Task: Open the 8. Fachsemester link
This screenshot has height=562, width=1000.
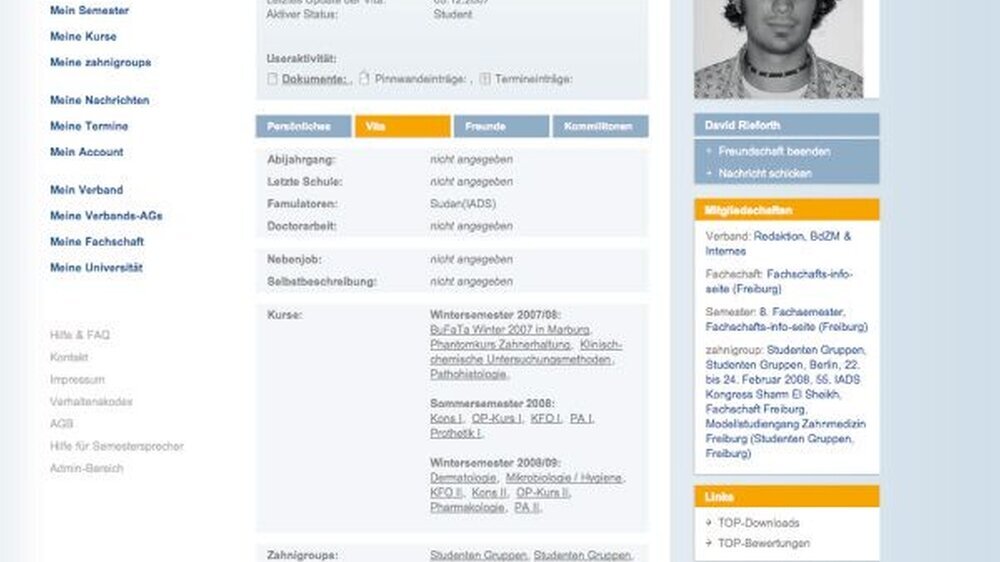Action: (x=802, y=312)
